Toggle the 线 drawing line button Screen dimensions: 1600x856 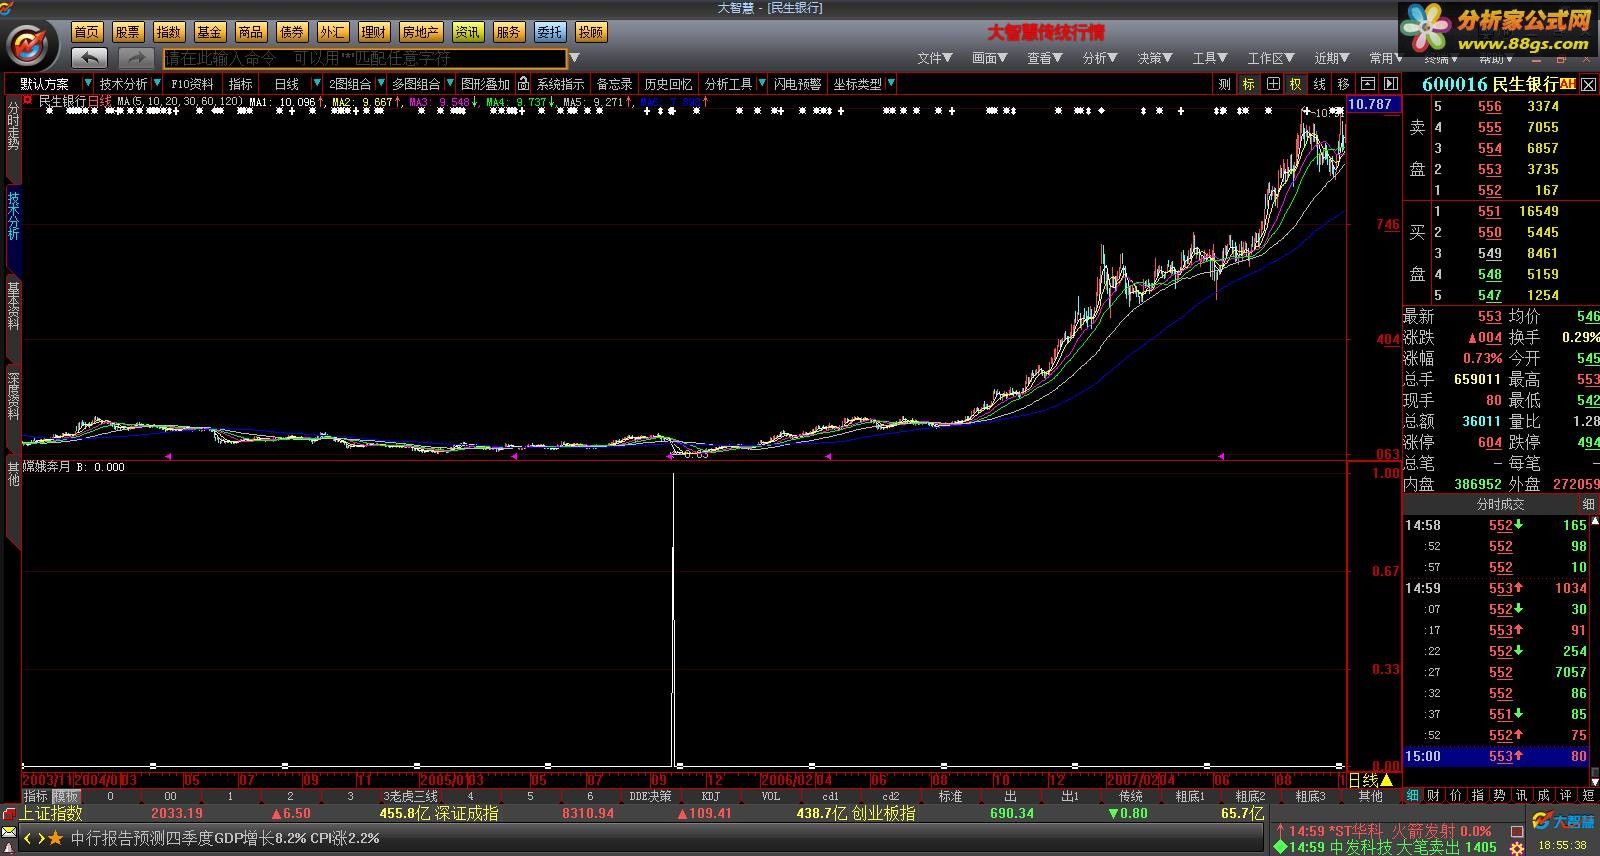coord(1319,84)
